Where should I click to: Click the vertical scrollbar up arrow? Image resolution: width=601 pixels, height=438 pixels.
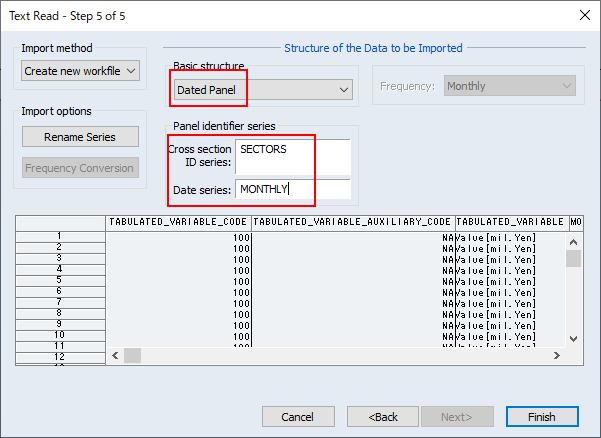(x=573, y=240)
